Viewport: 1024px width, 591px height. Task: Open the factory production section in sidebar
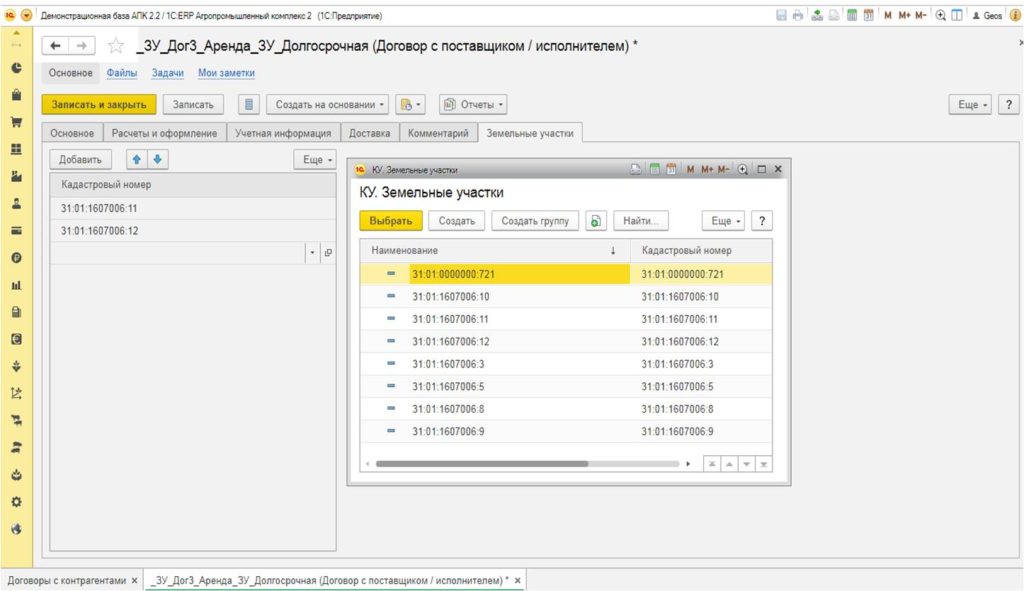tap(16, 176)
